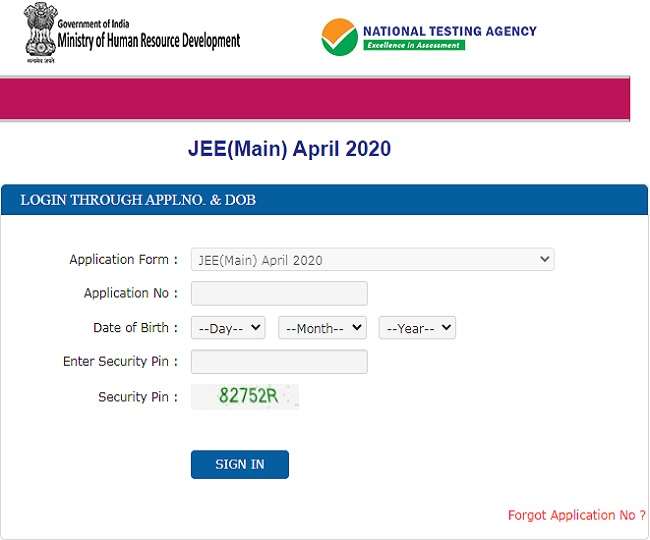
Task: Click the Government of India emblem
Action: coord(40,32)
